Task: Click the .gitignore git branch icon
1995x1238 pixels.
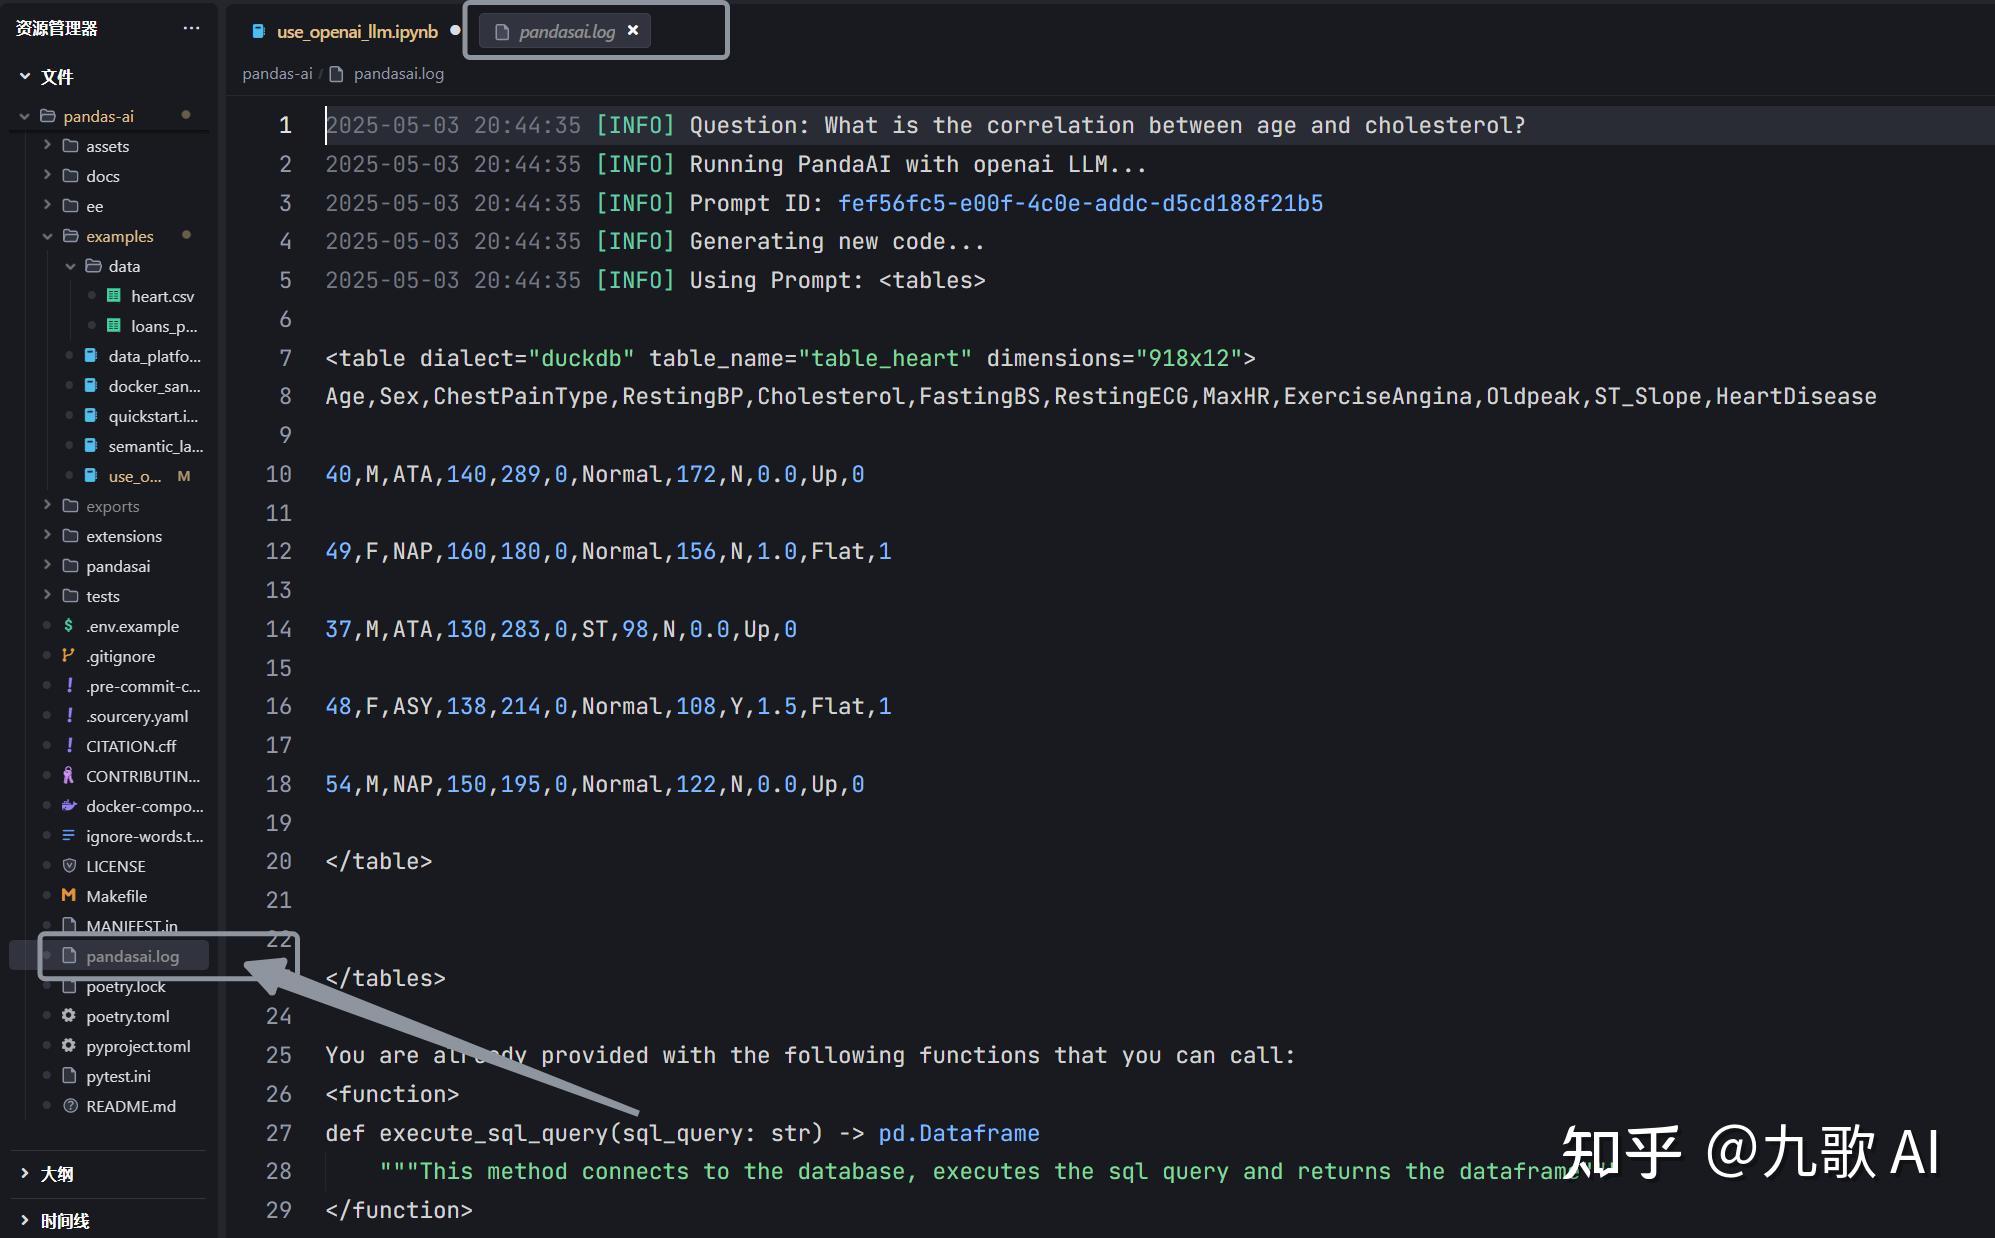Action: [68, 656]
